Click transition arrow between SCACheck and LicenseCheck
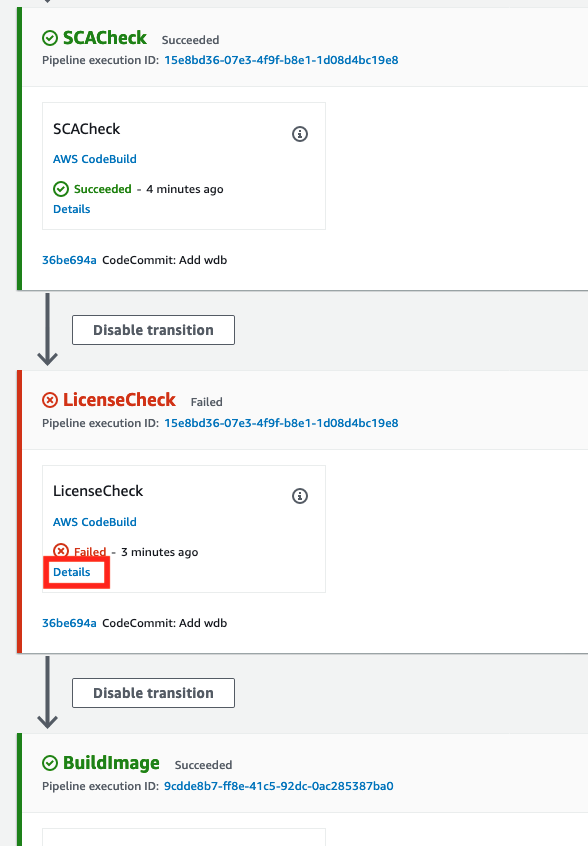This screenshot has height=846, width=588. [x=47, y=329]
